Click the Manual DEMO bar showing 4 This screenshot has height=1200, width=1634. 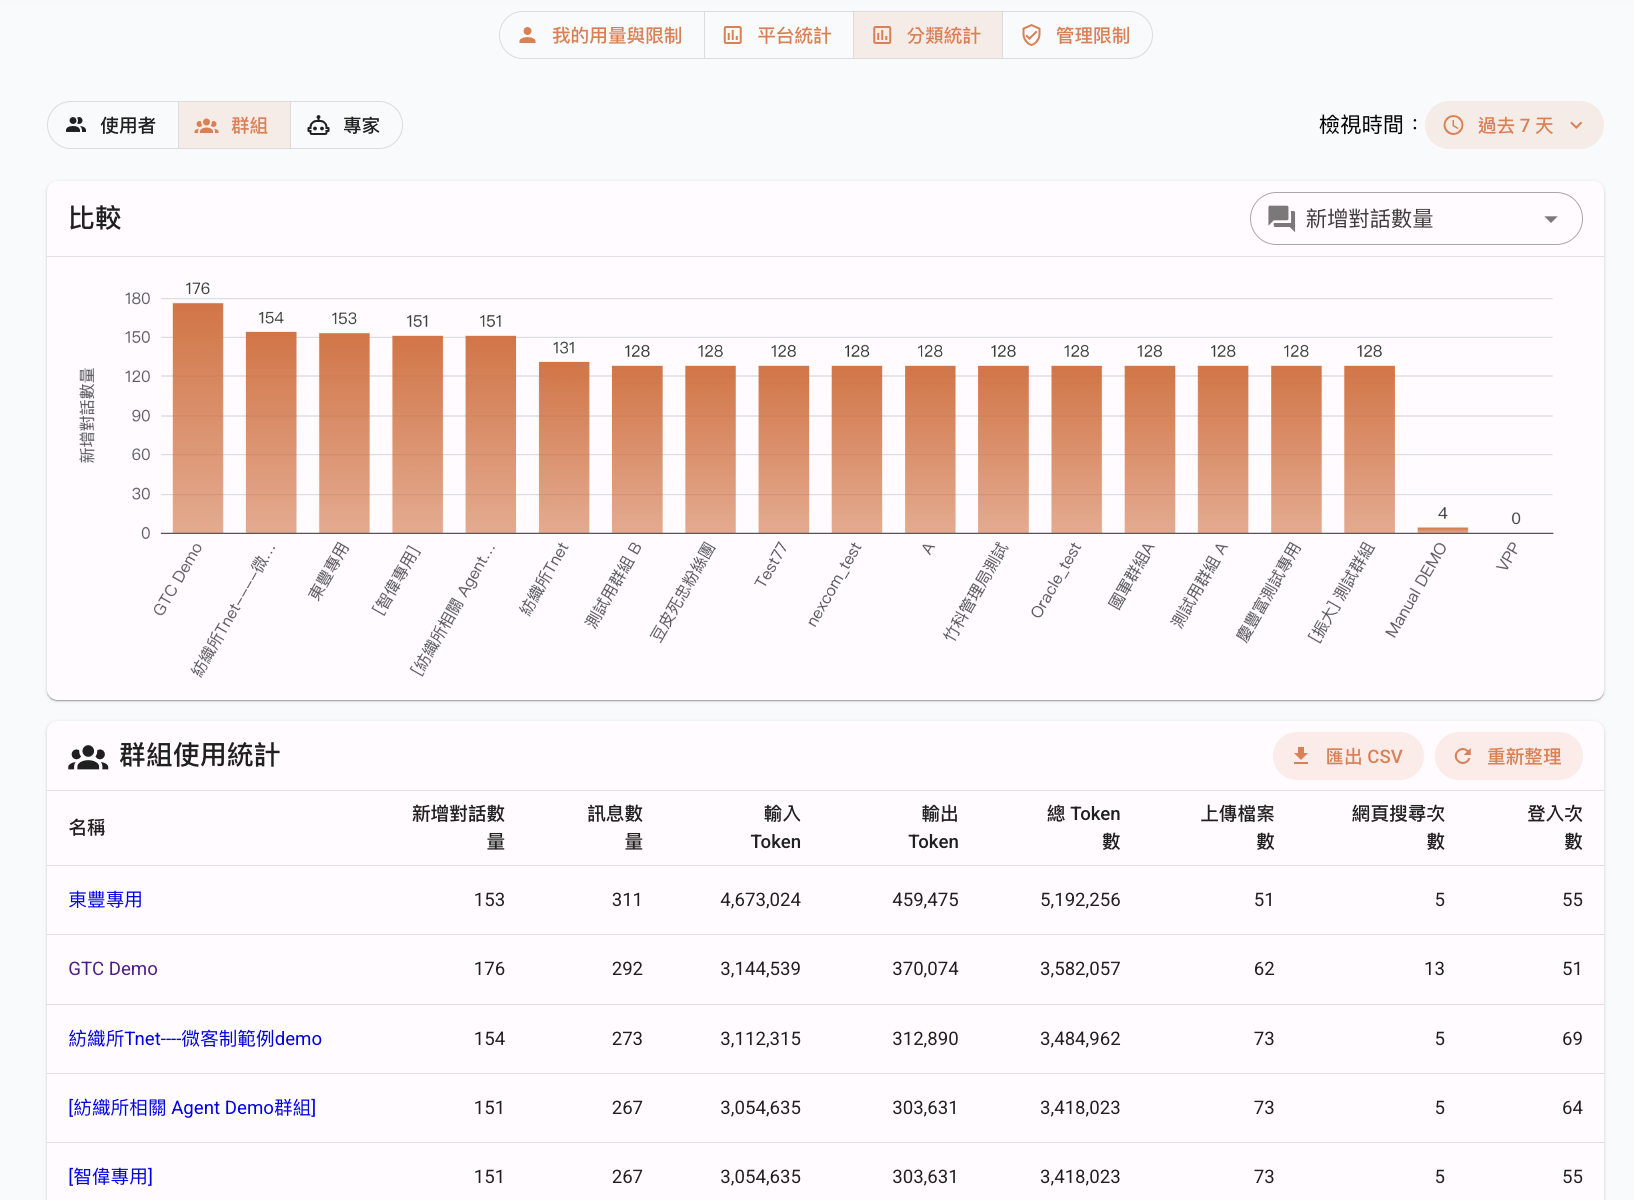(1442, 530)
